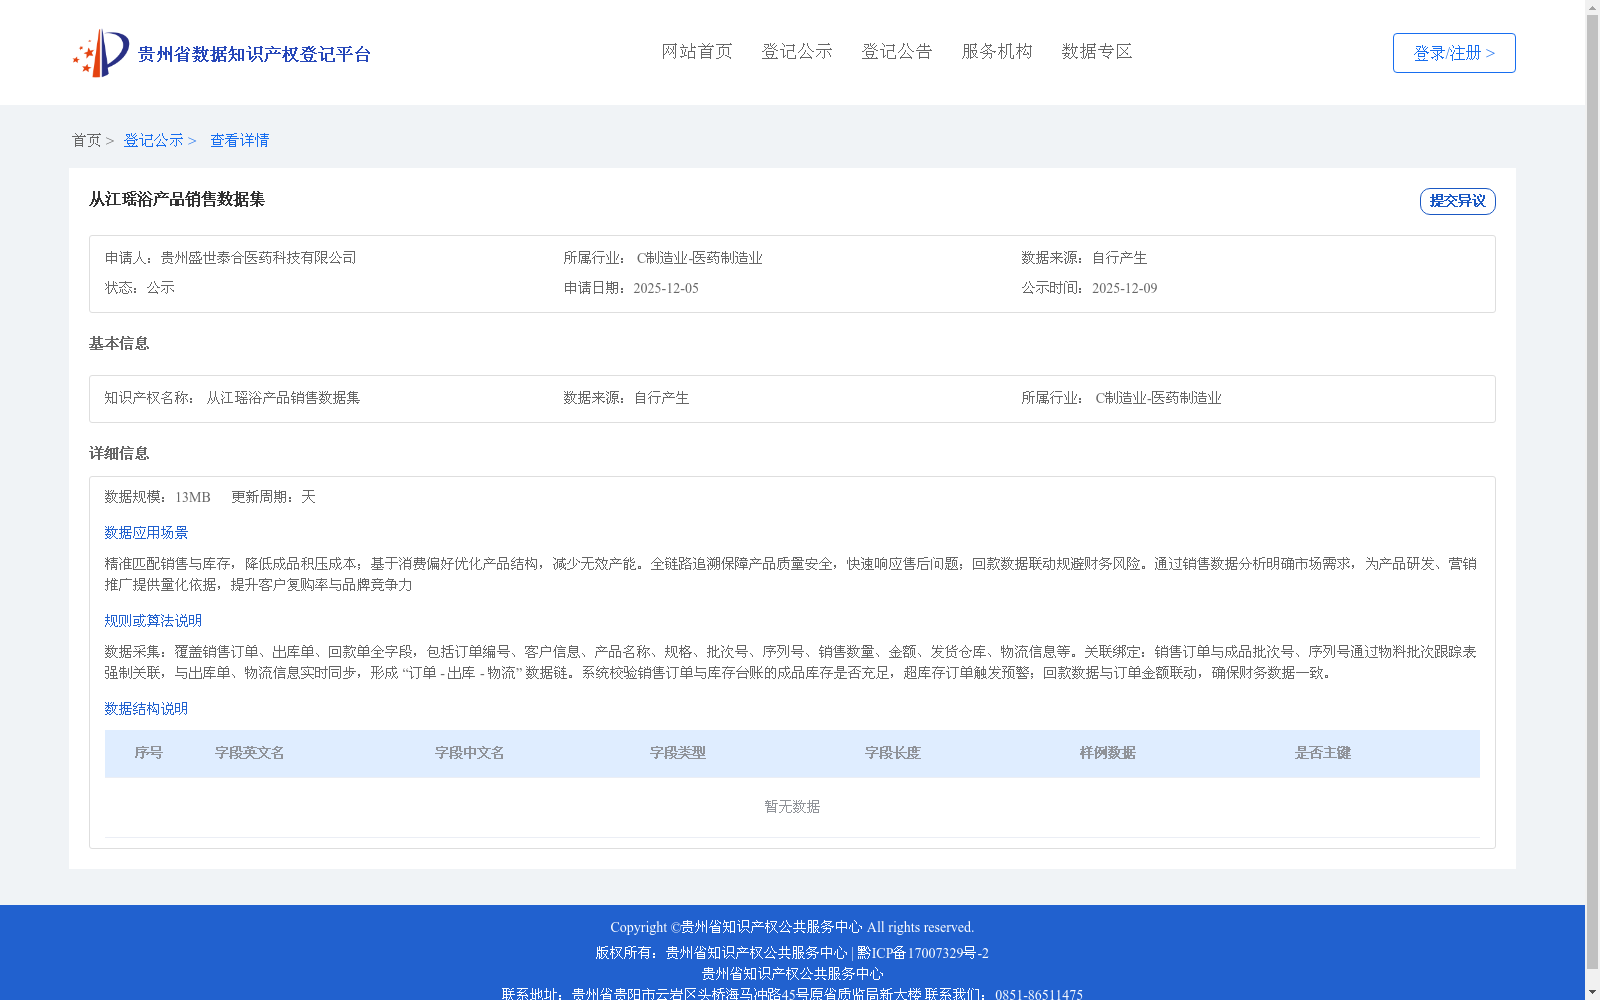Screen dimensions: 1600x1000
Task: Click the scrollbar up arrow
Action: pos(1592,8)
